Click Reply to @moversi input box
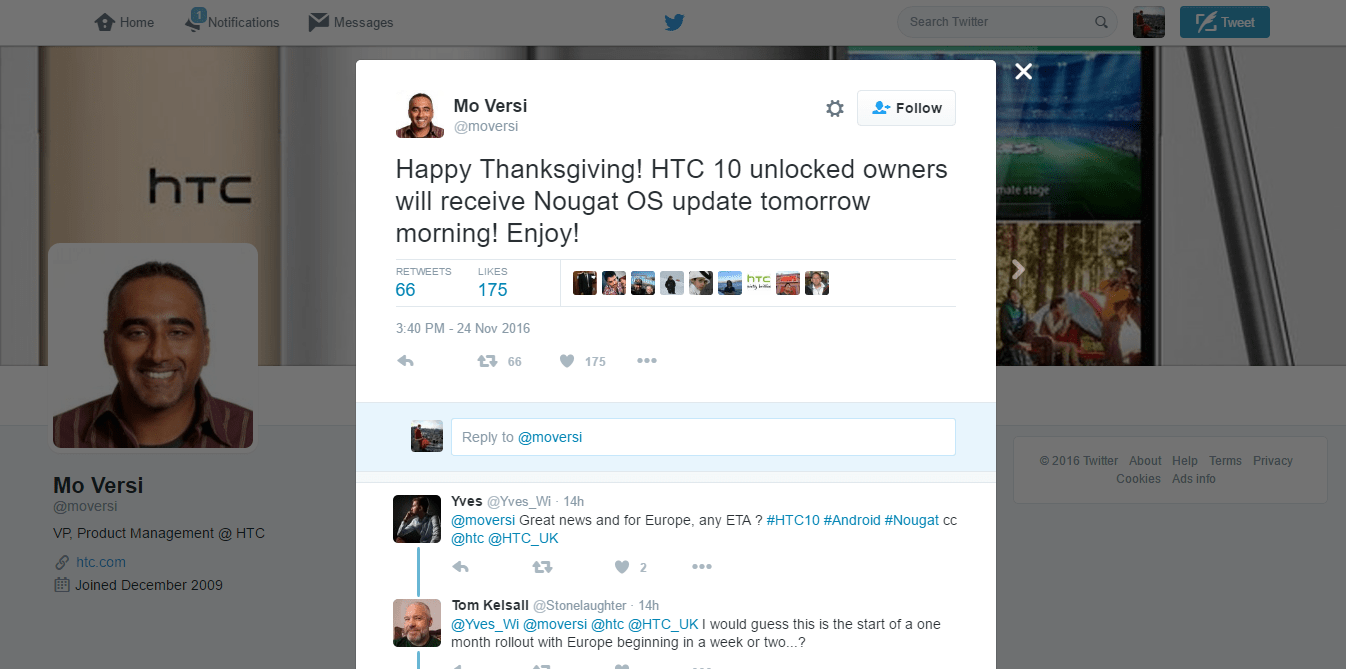 pyautogui.click(x=703, y=437)
